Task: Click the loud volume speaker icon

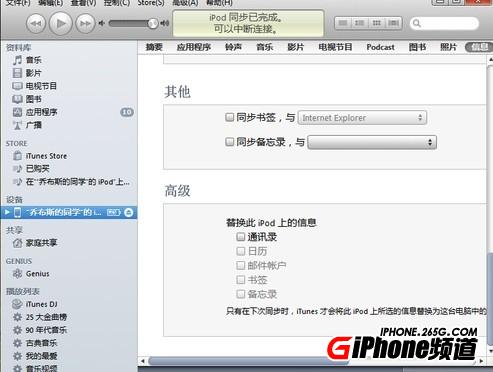Action: click(x=165, y=23)
